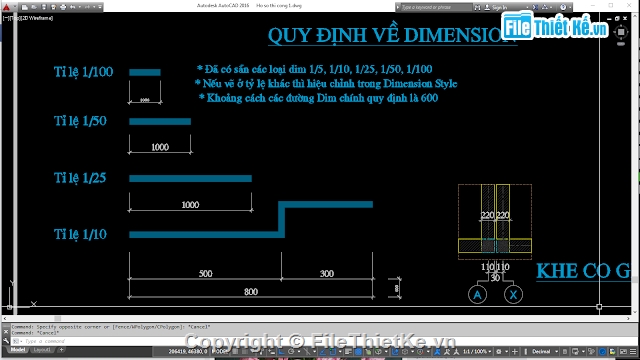Screen dimensions: 640x360
Task: Toggle drawing grid display
Action: (x=236, y=351)
